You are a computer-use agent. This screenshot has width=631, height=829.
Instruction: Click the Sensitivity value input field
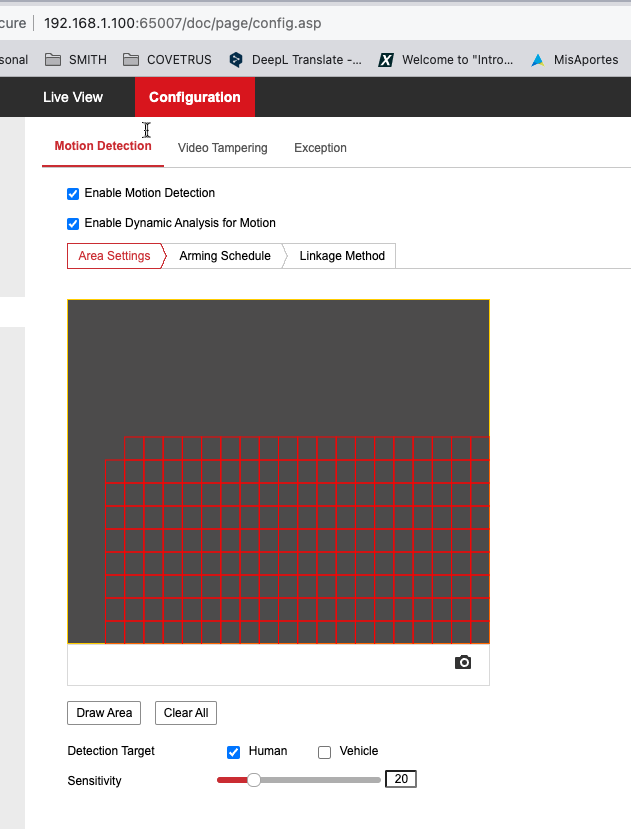400,779
